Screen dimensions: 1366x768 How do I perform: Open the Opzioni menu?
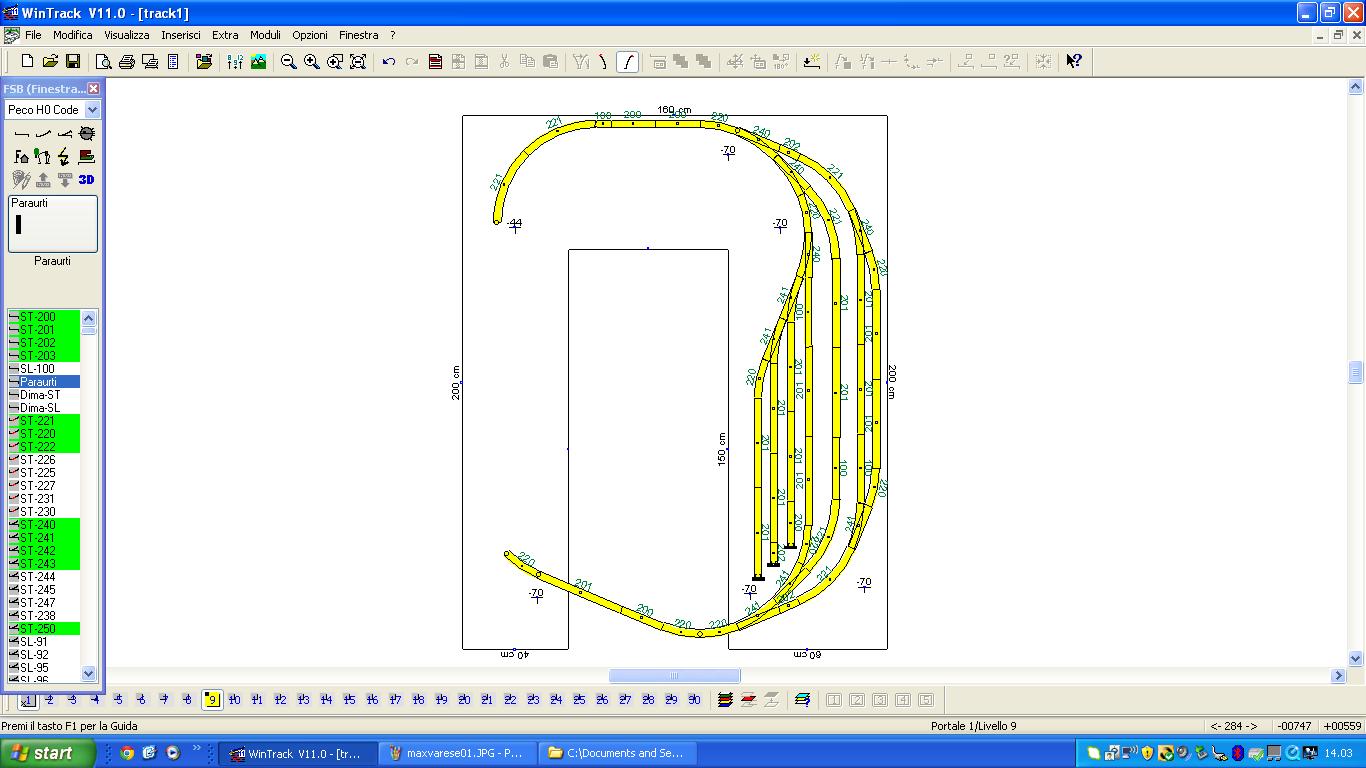310,35
